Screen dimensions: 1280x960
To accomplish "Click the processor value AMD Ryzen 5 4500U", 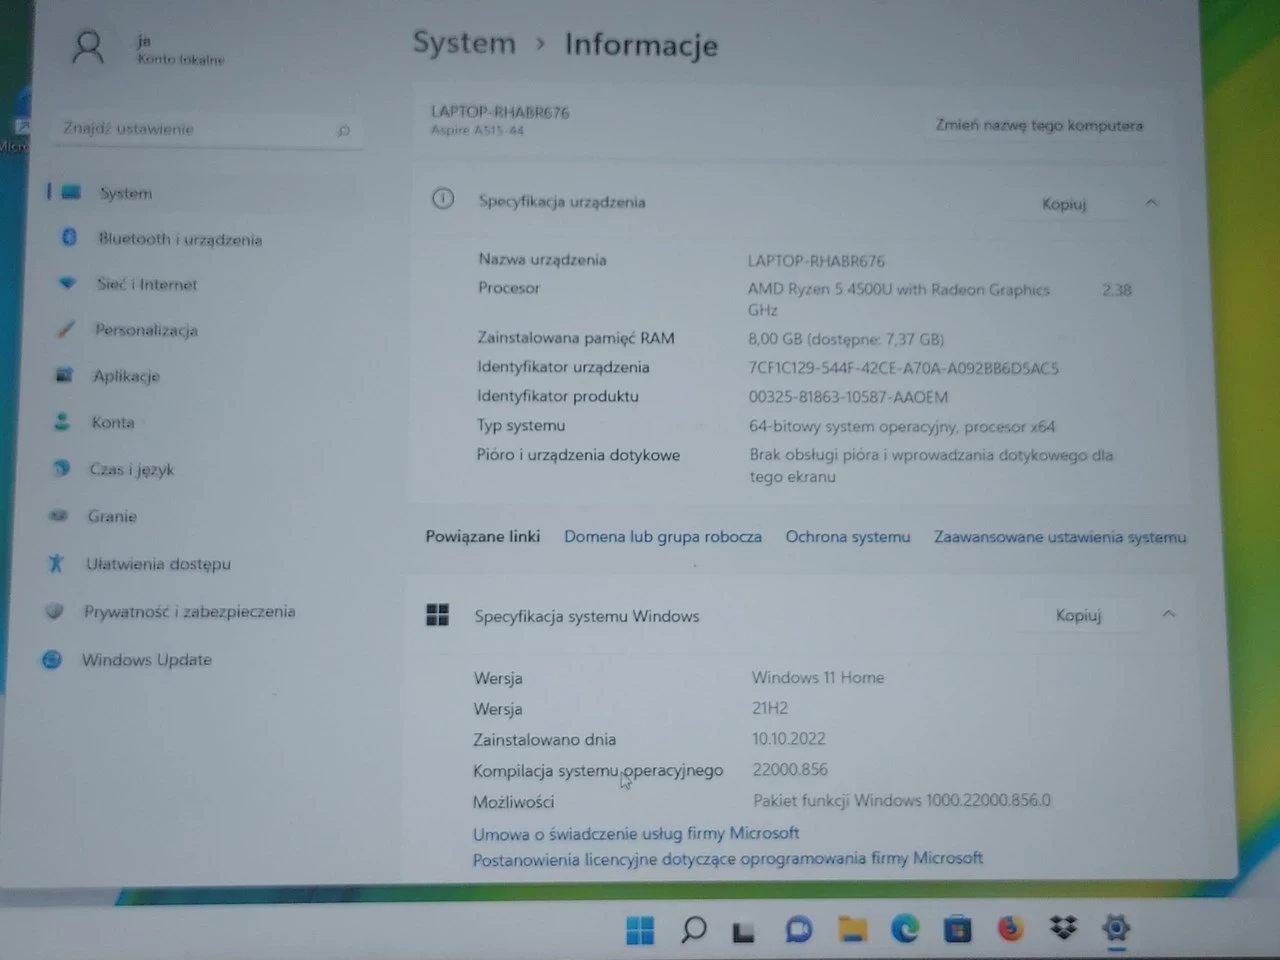I will 898,299.
